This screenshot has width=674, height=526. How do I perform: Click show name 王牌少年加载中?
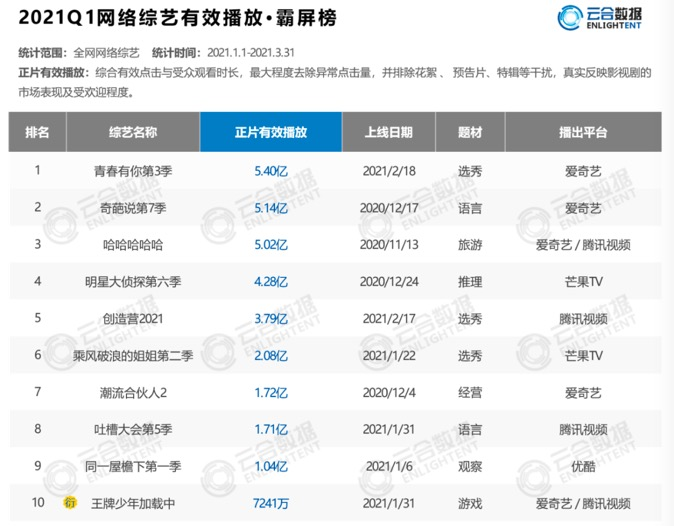coord(133,503)
